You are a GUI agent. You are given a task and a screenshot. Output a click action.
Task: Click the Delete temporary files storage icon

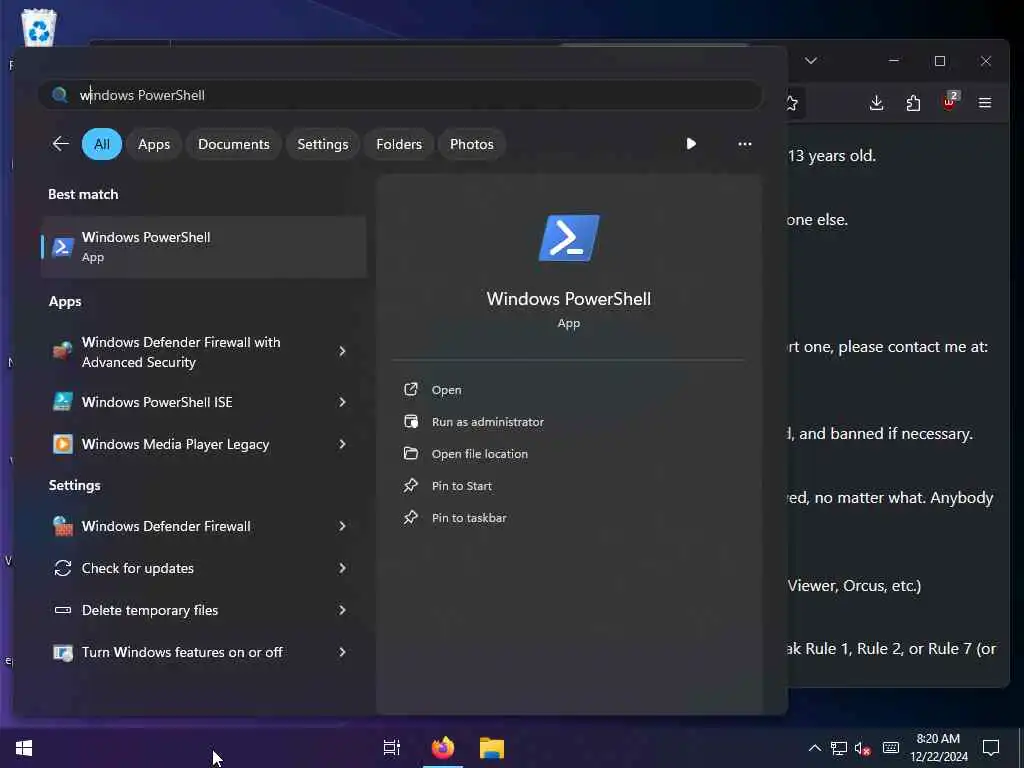63,610
